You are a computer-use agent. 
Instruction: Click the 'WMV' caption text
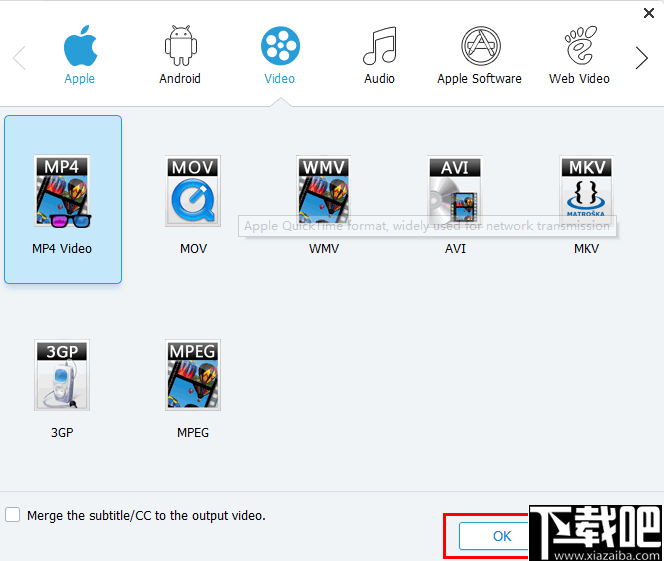tap(324, 249)
